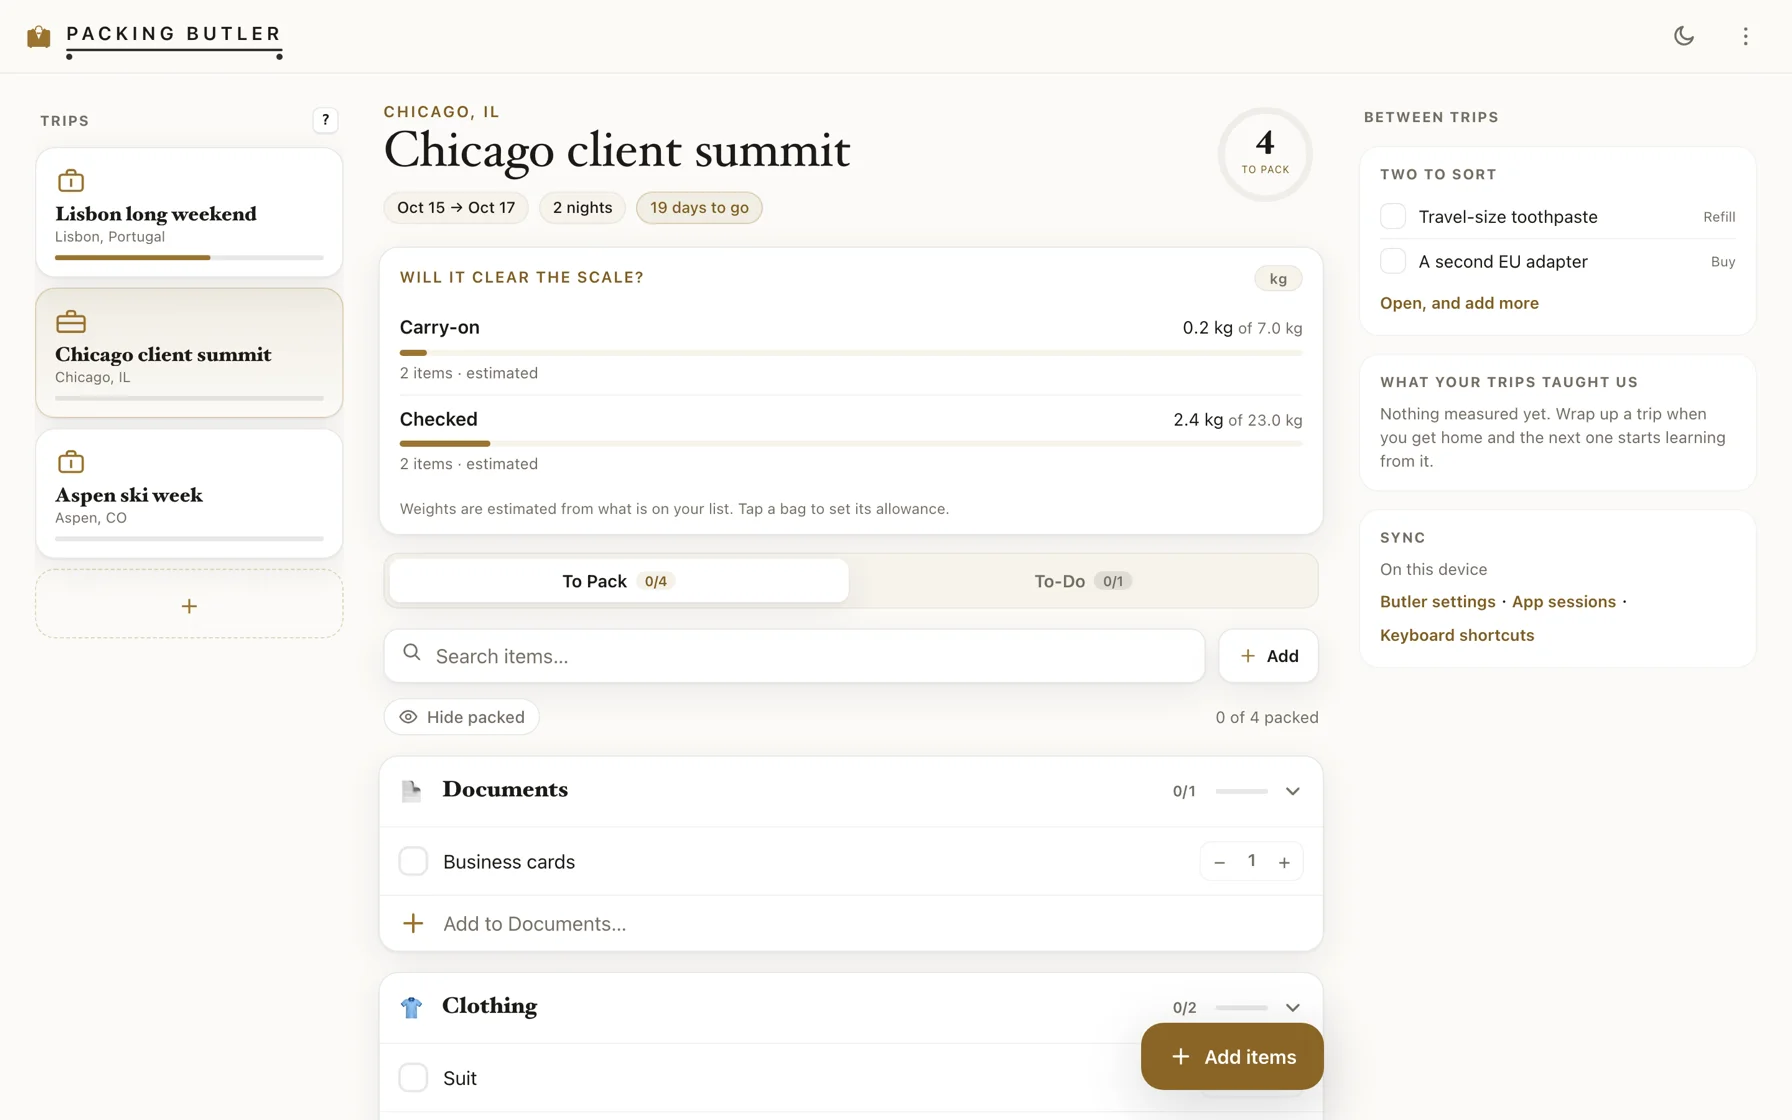Click the 19 days to go pill
This screenshot has width=1792, height=1120.
click(x=699, y=208)
